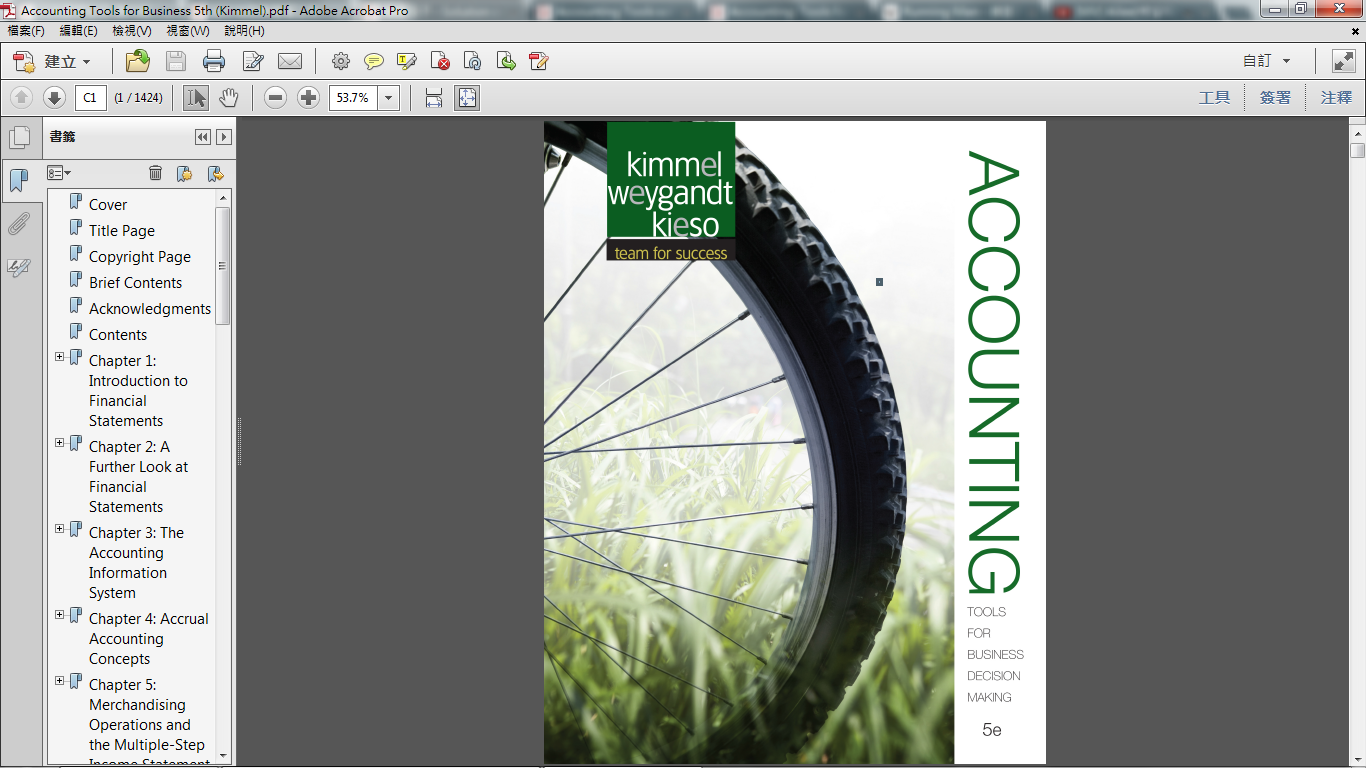Screen dimensions: 1366x768
Task: Open the 注釋 comment pane
Action: (1336, 97)
